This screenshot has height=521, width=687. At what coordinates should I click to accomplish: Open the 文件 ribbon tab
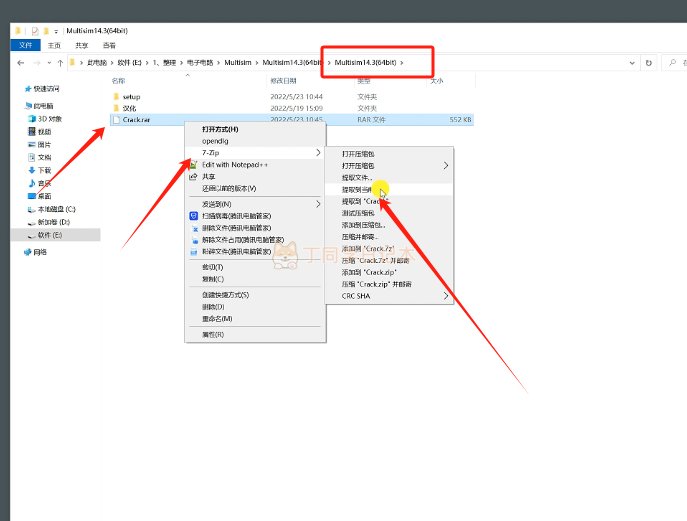[25, 45]
